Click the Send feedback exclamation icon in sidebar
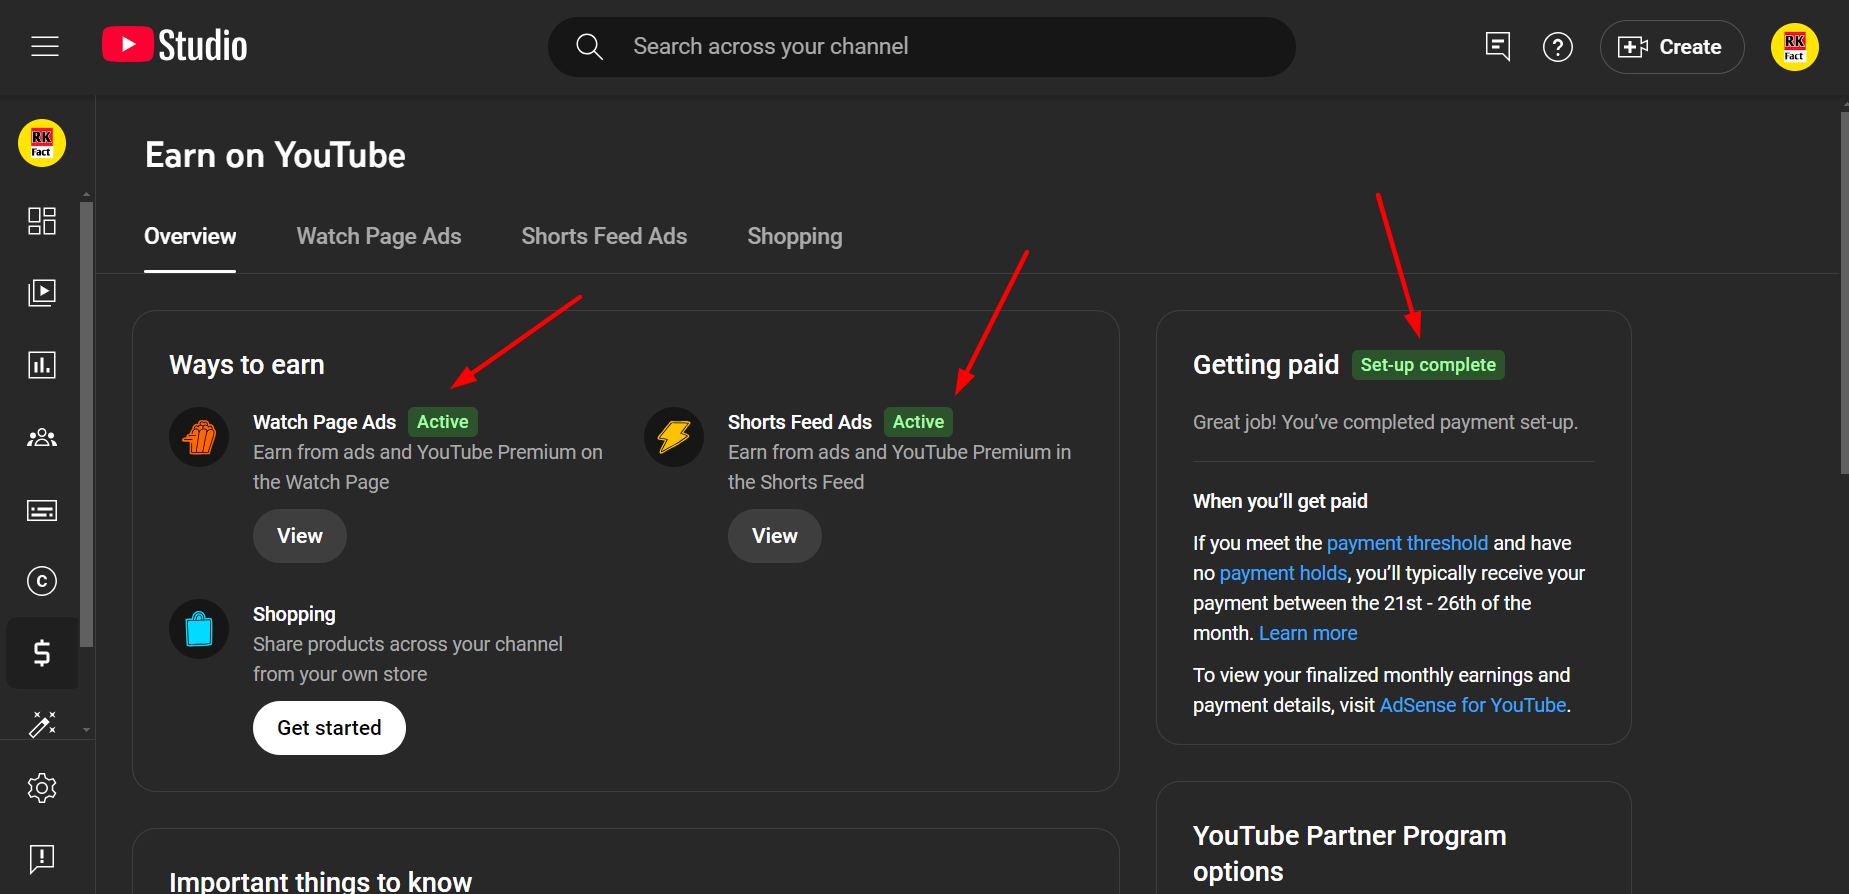This screenshot has height=894, width=1849. [x=42, y=858]
